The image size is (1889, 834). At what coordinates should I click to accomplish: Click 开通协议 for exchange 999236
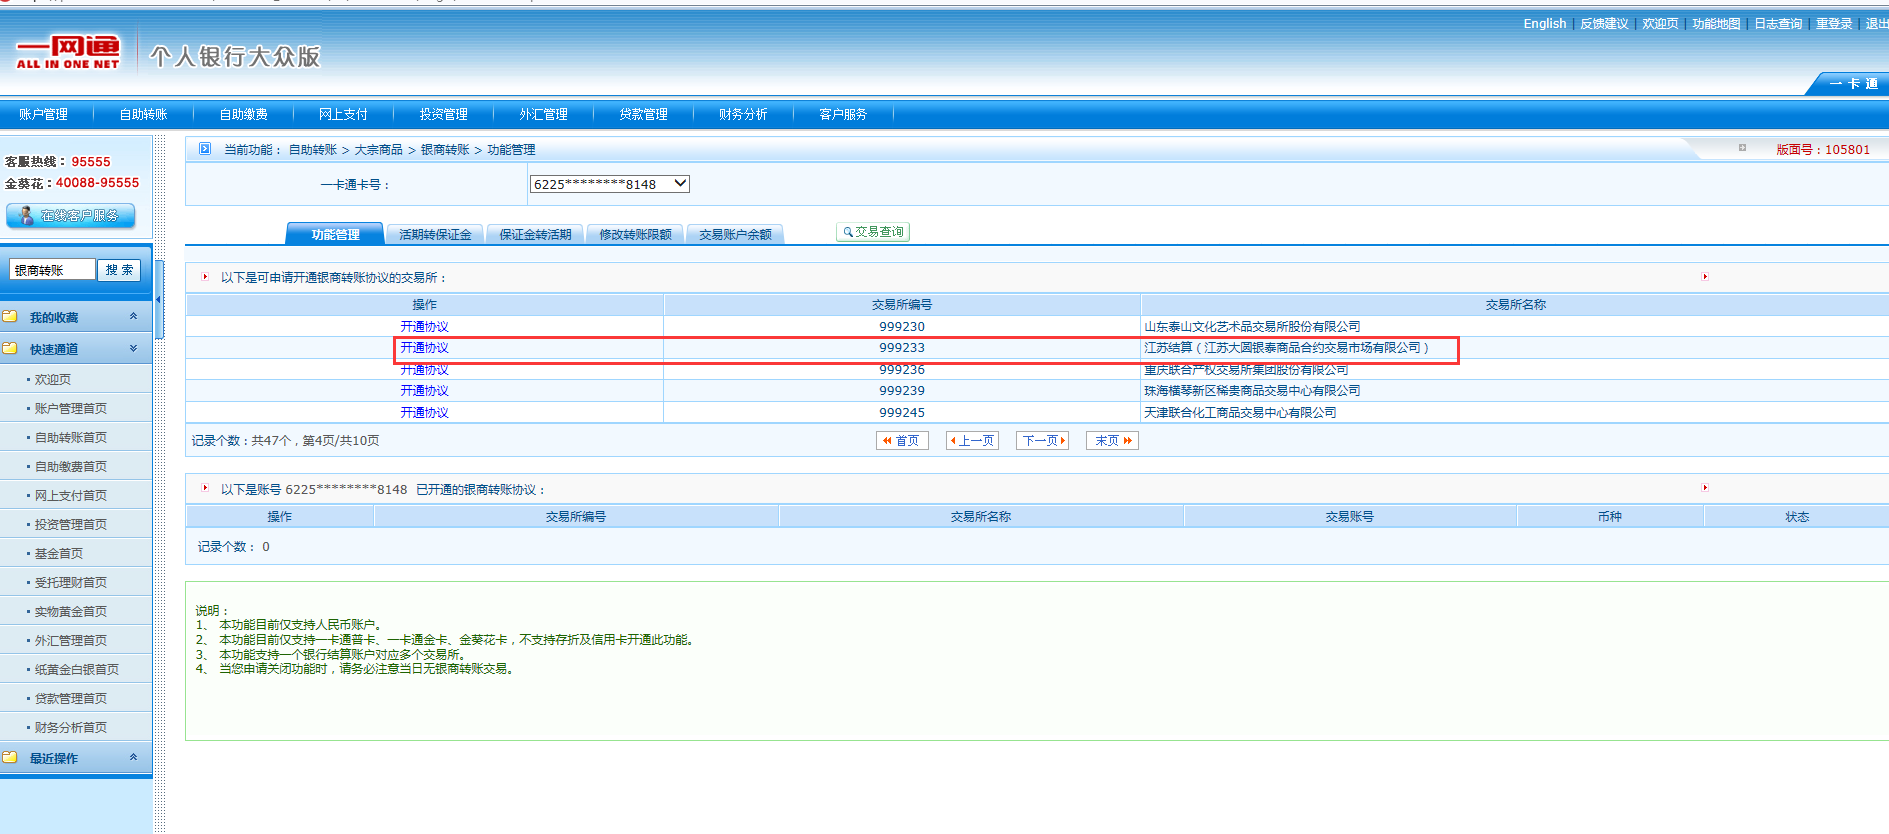tap(424, 369)
